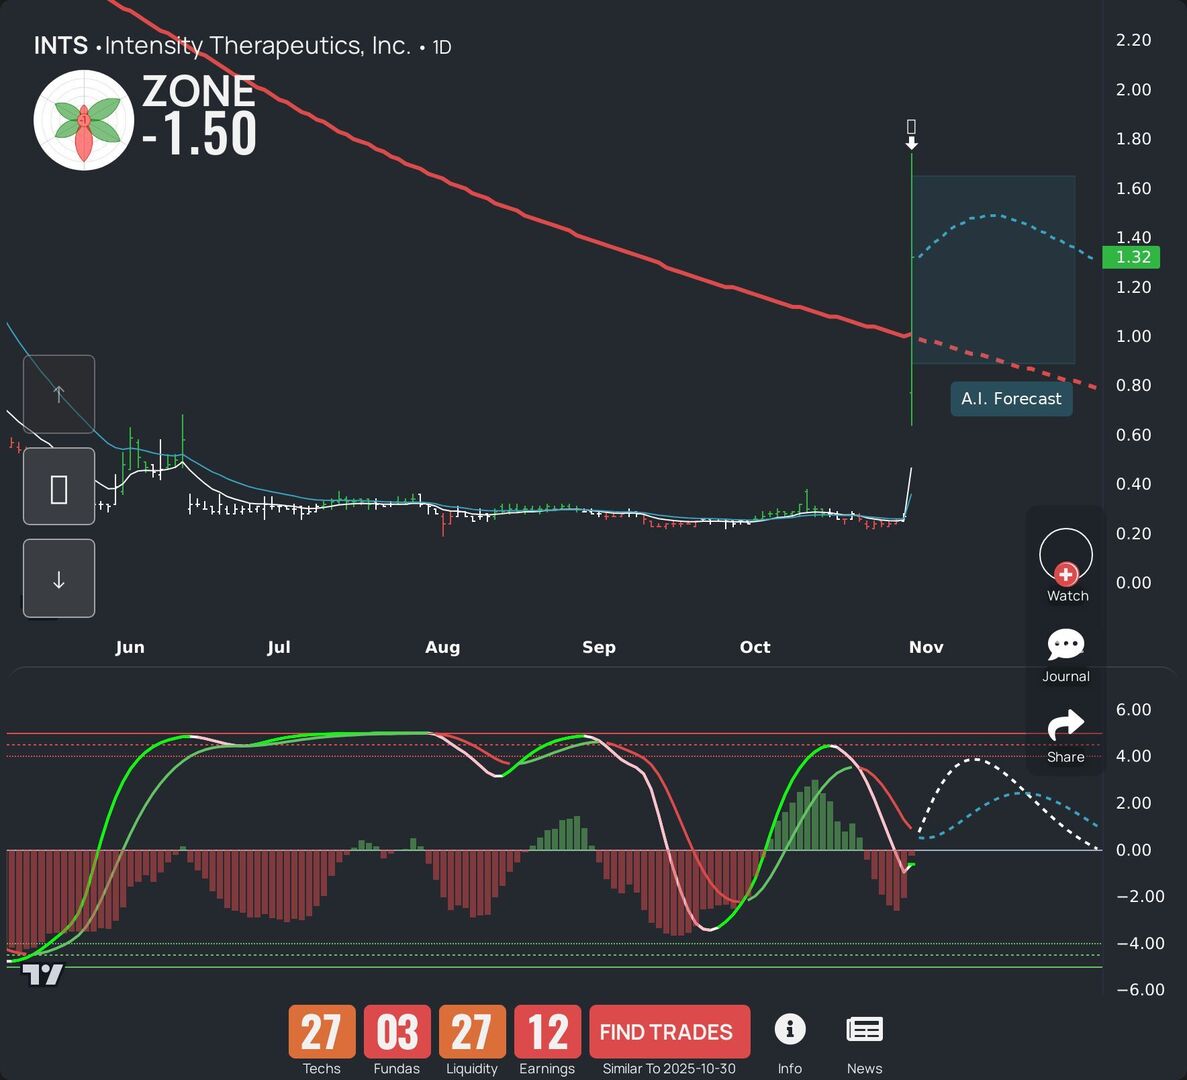This screenshot has width=1187, height=1080.
Task: Click 'Similar To 2025-10-30' caption
Action: (x=669, y=1069)
